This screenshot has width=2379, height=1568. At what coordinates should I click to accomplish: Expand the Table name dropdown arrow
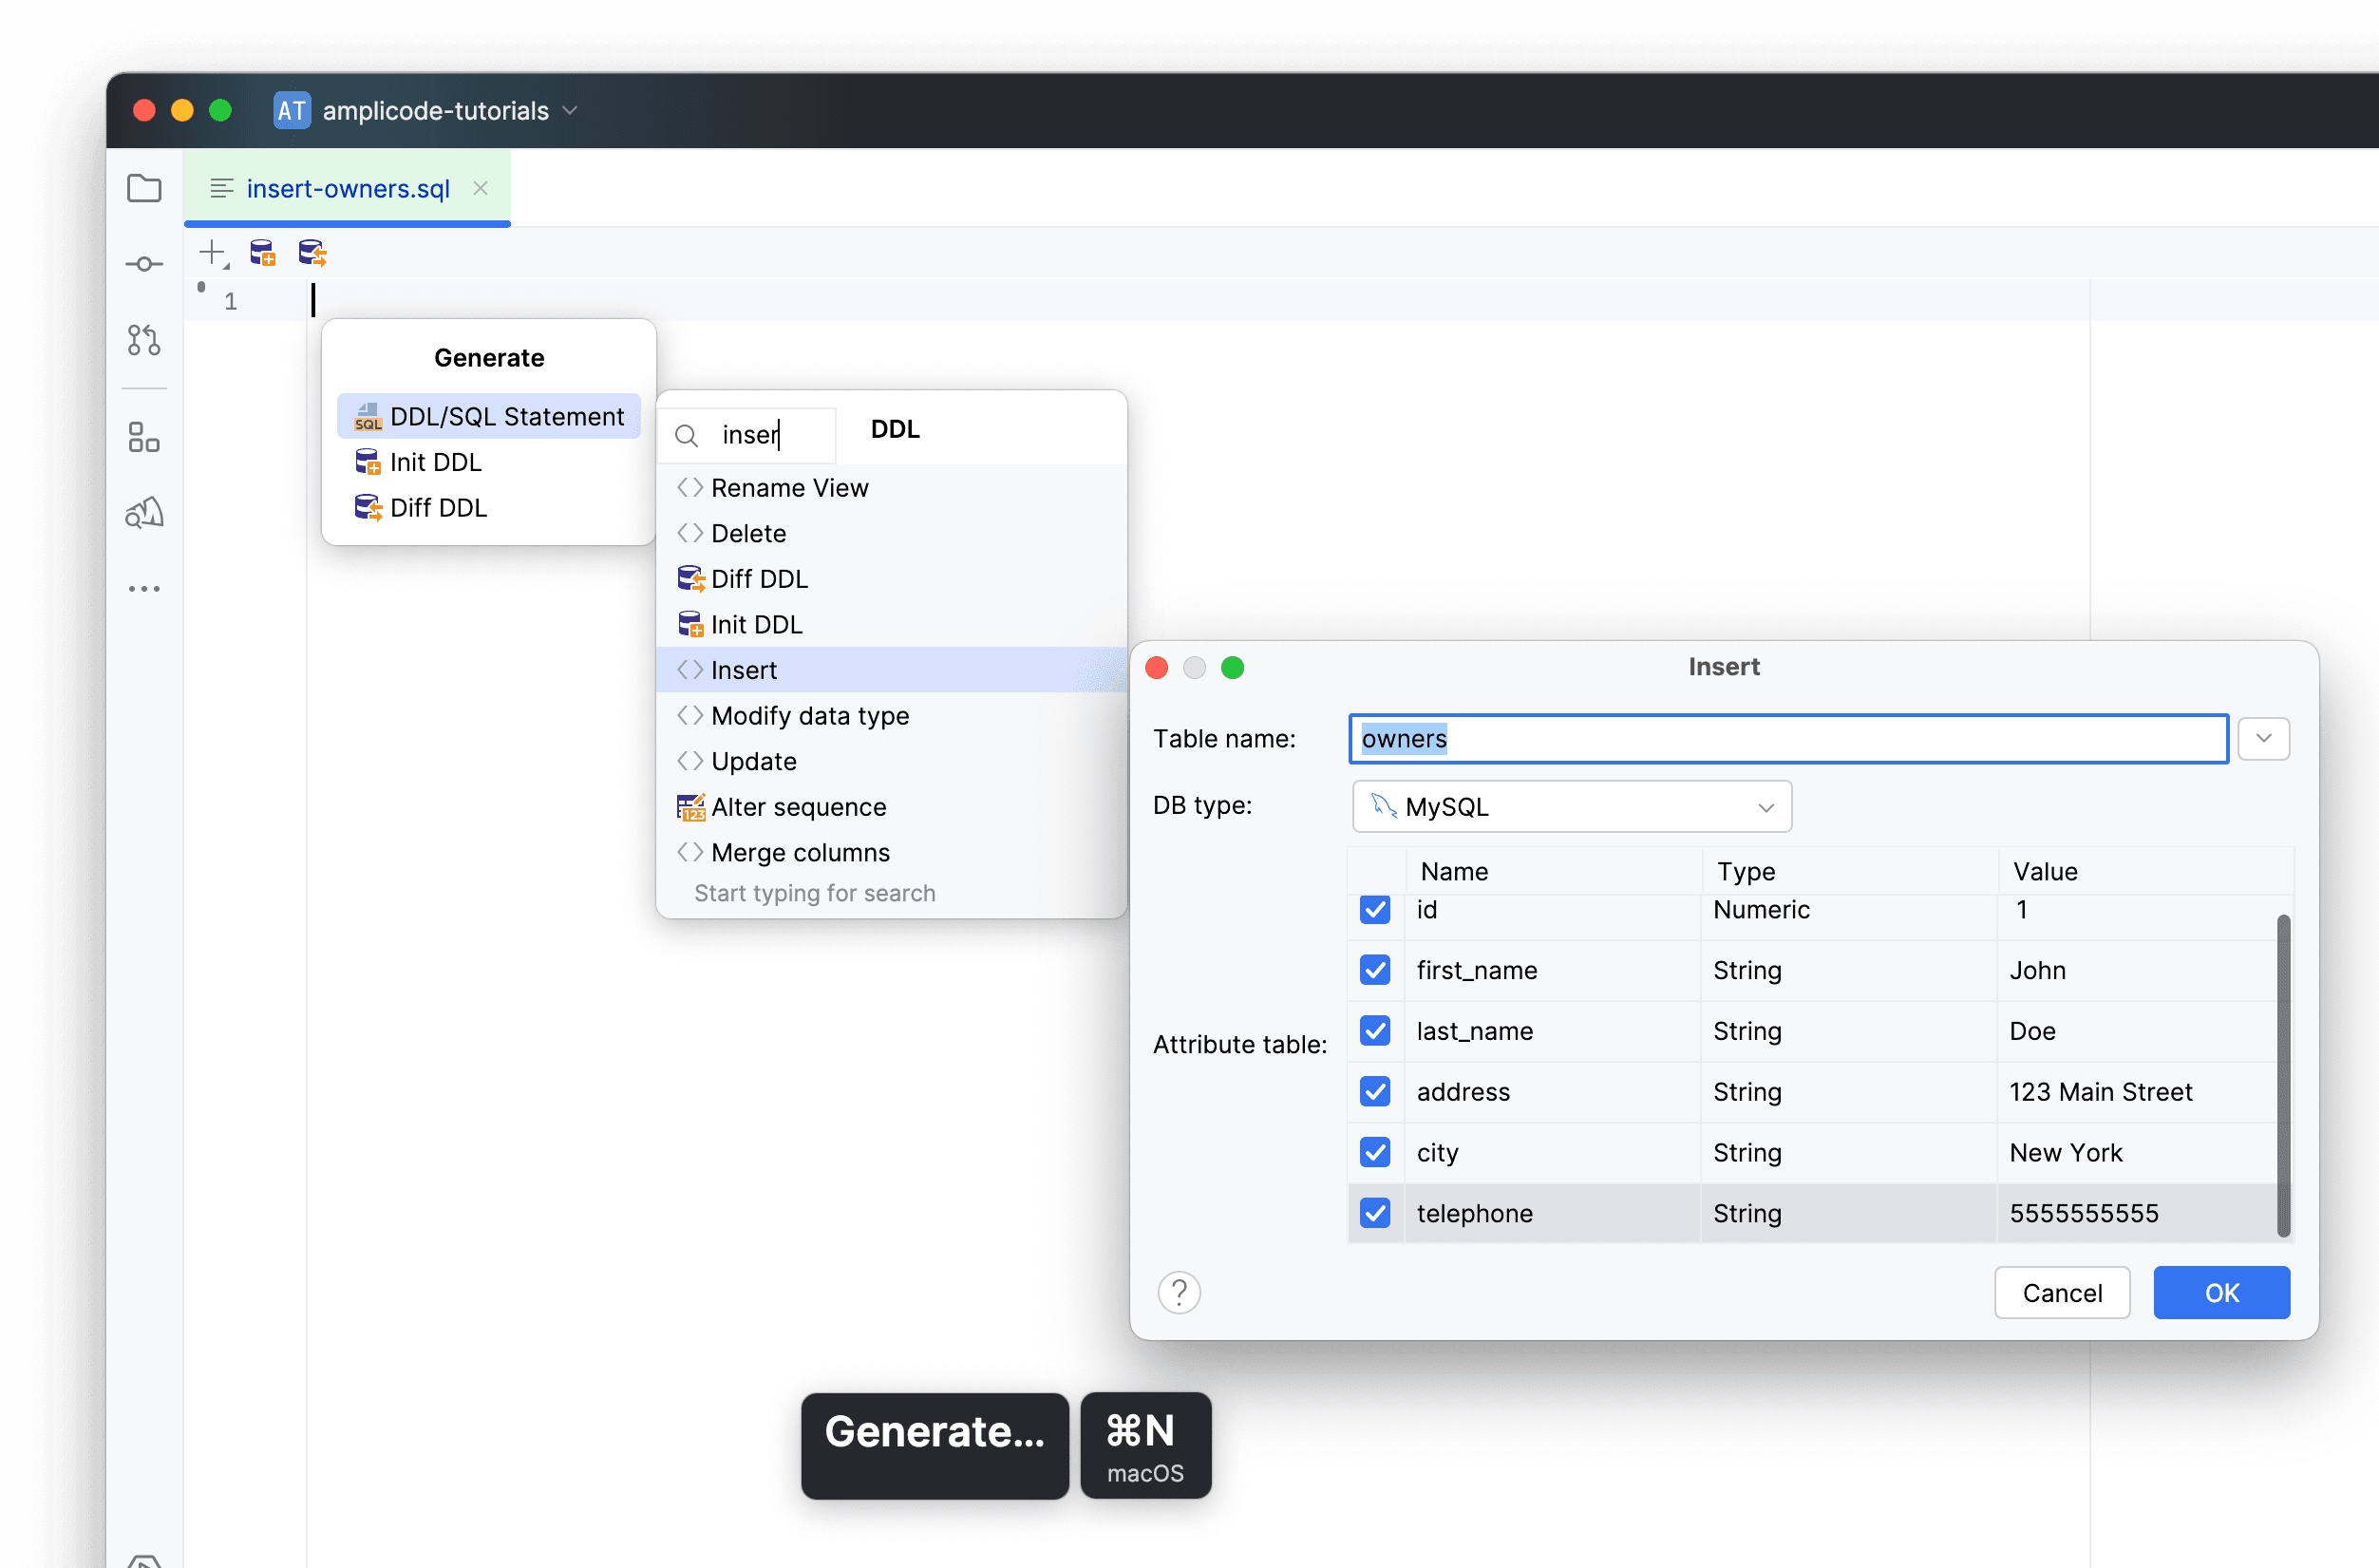pos(2263,739)
